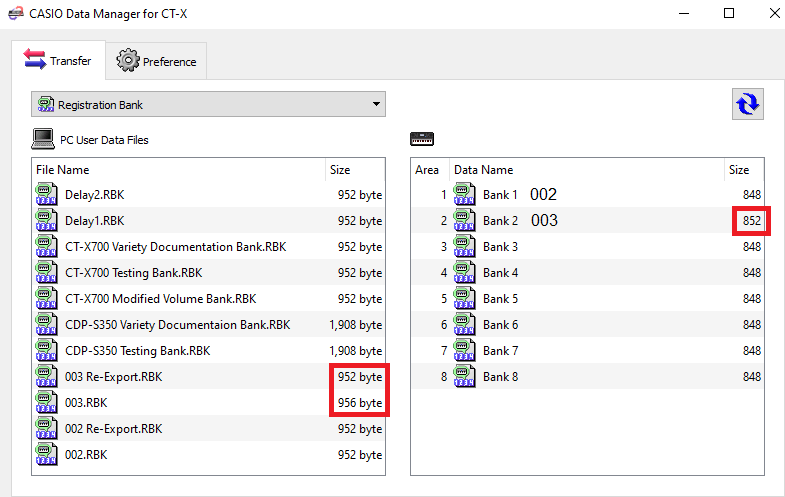Click the Preference gear icon
This screenshot has height=497, width=785.
[128, 60]
